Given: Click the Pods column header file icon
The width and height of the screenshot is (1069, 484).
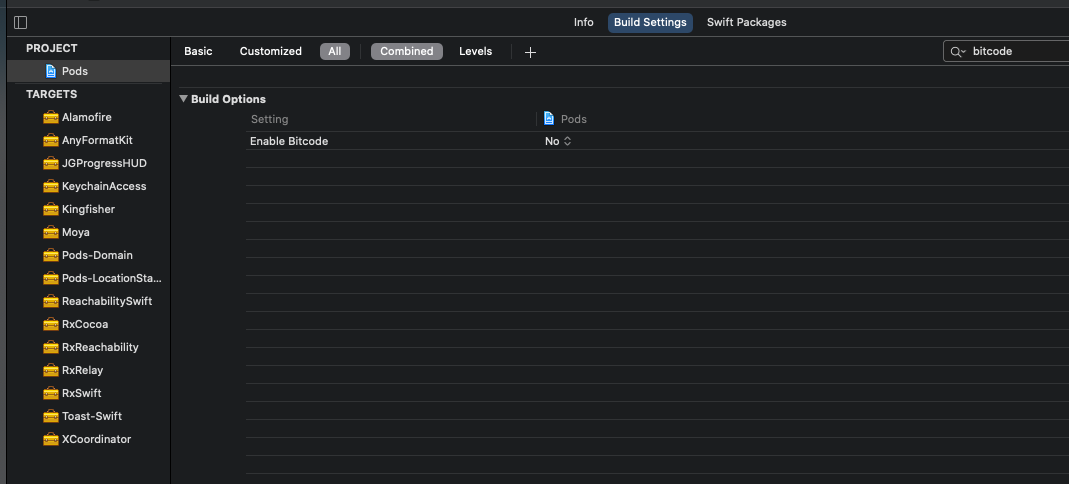Looking at the screenshot, I should click(549, 119).
